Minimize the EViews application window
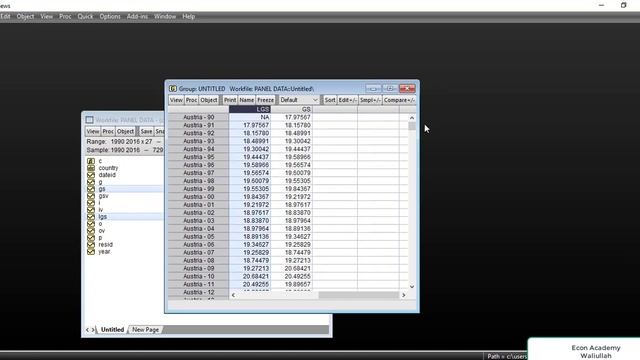The height and width of the screenshot is (360, 640). pyautogui.click(x=601, y=5)
